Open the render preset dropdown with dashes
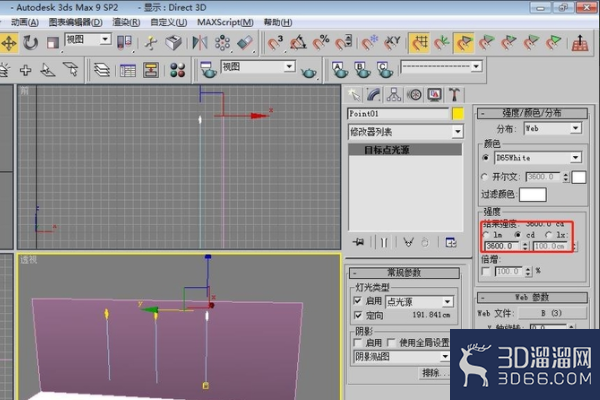Image resolution: width=600 pixels, height=400 pixels. 440,66
